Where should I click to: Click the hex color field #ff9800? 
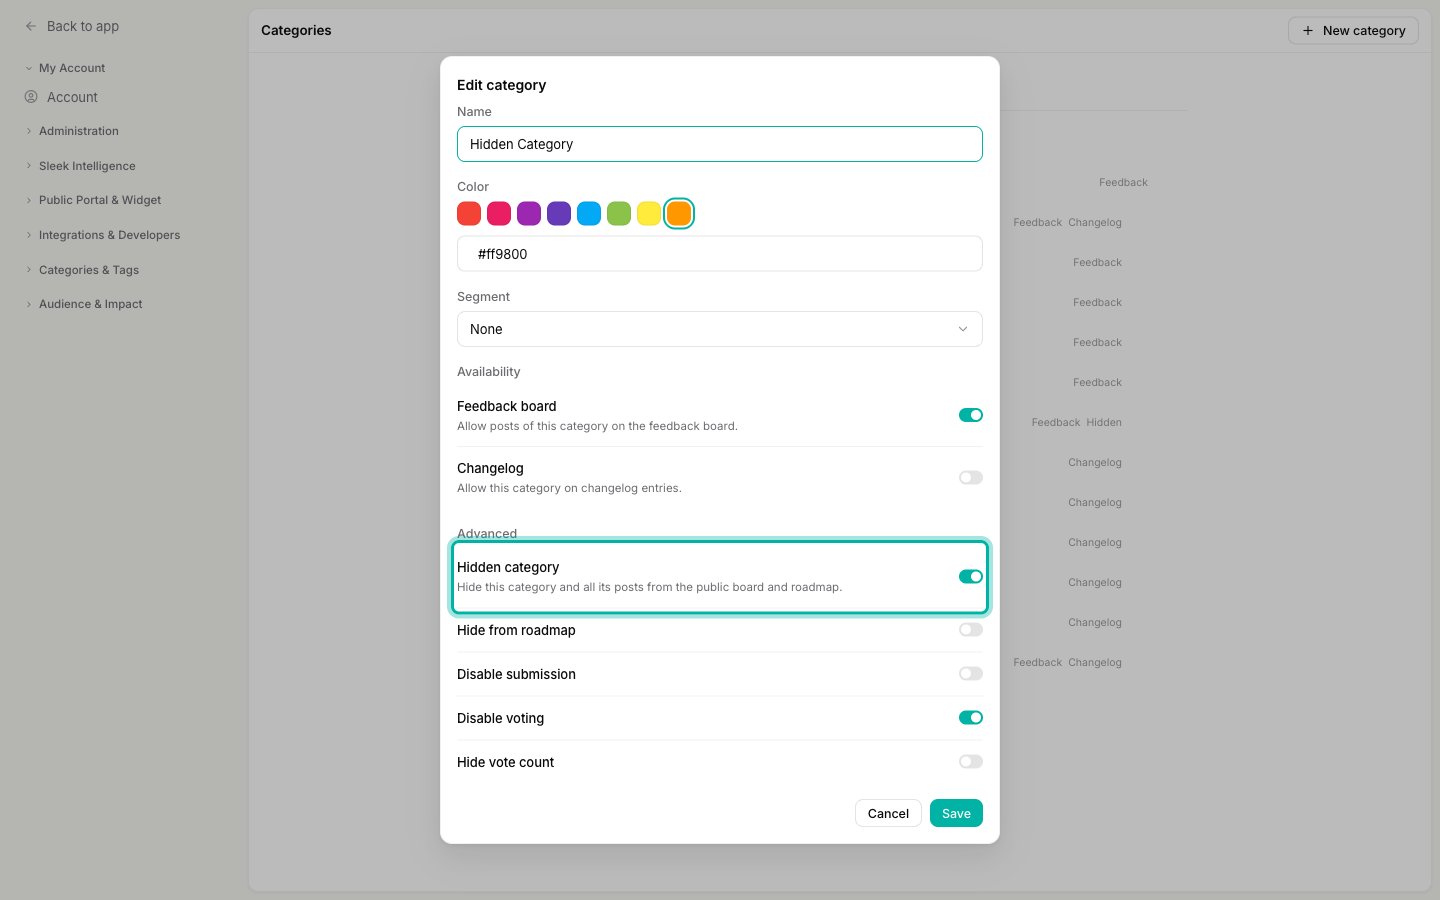pyautogui.click(x=720, y=254)
